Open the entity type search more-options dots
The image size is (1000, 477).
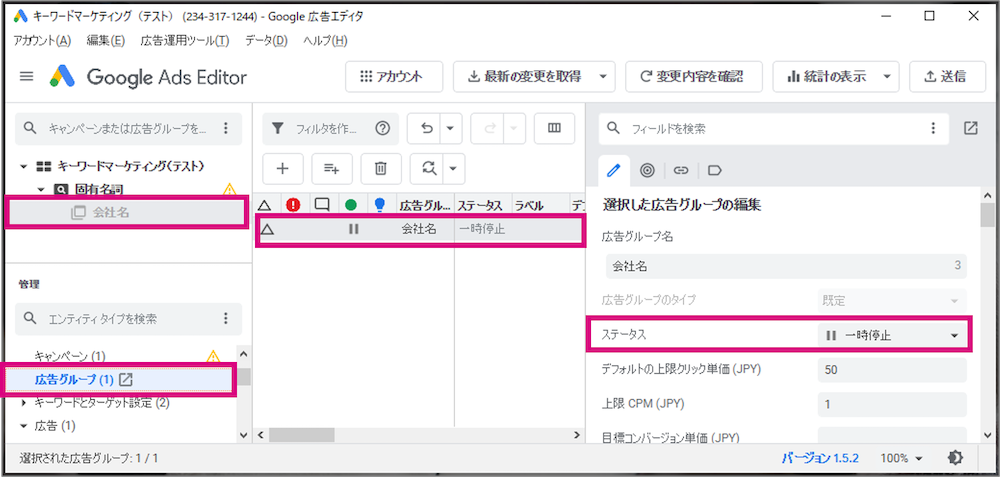pyautogui.click(x=225, y=318)
